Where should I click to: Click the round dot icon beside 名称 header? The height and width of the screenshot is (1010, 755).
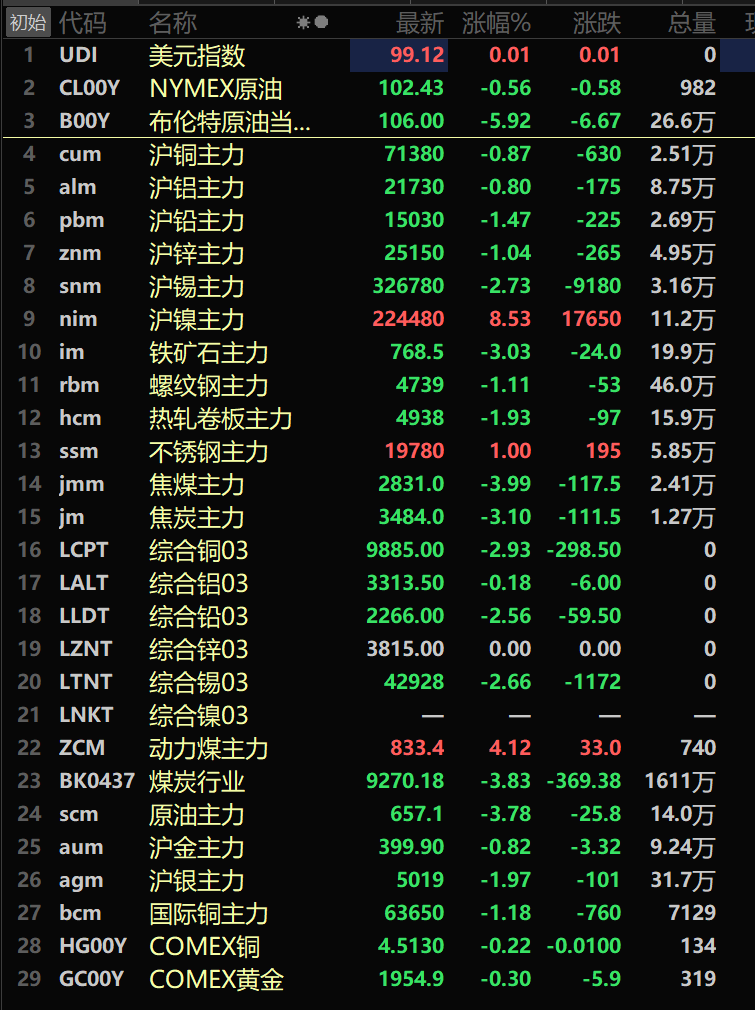point(321,23)
